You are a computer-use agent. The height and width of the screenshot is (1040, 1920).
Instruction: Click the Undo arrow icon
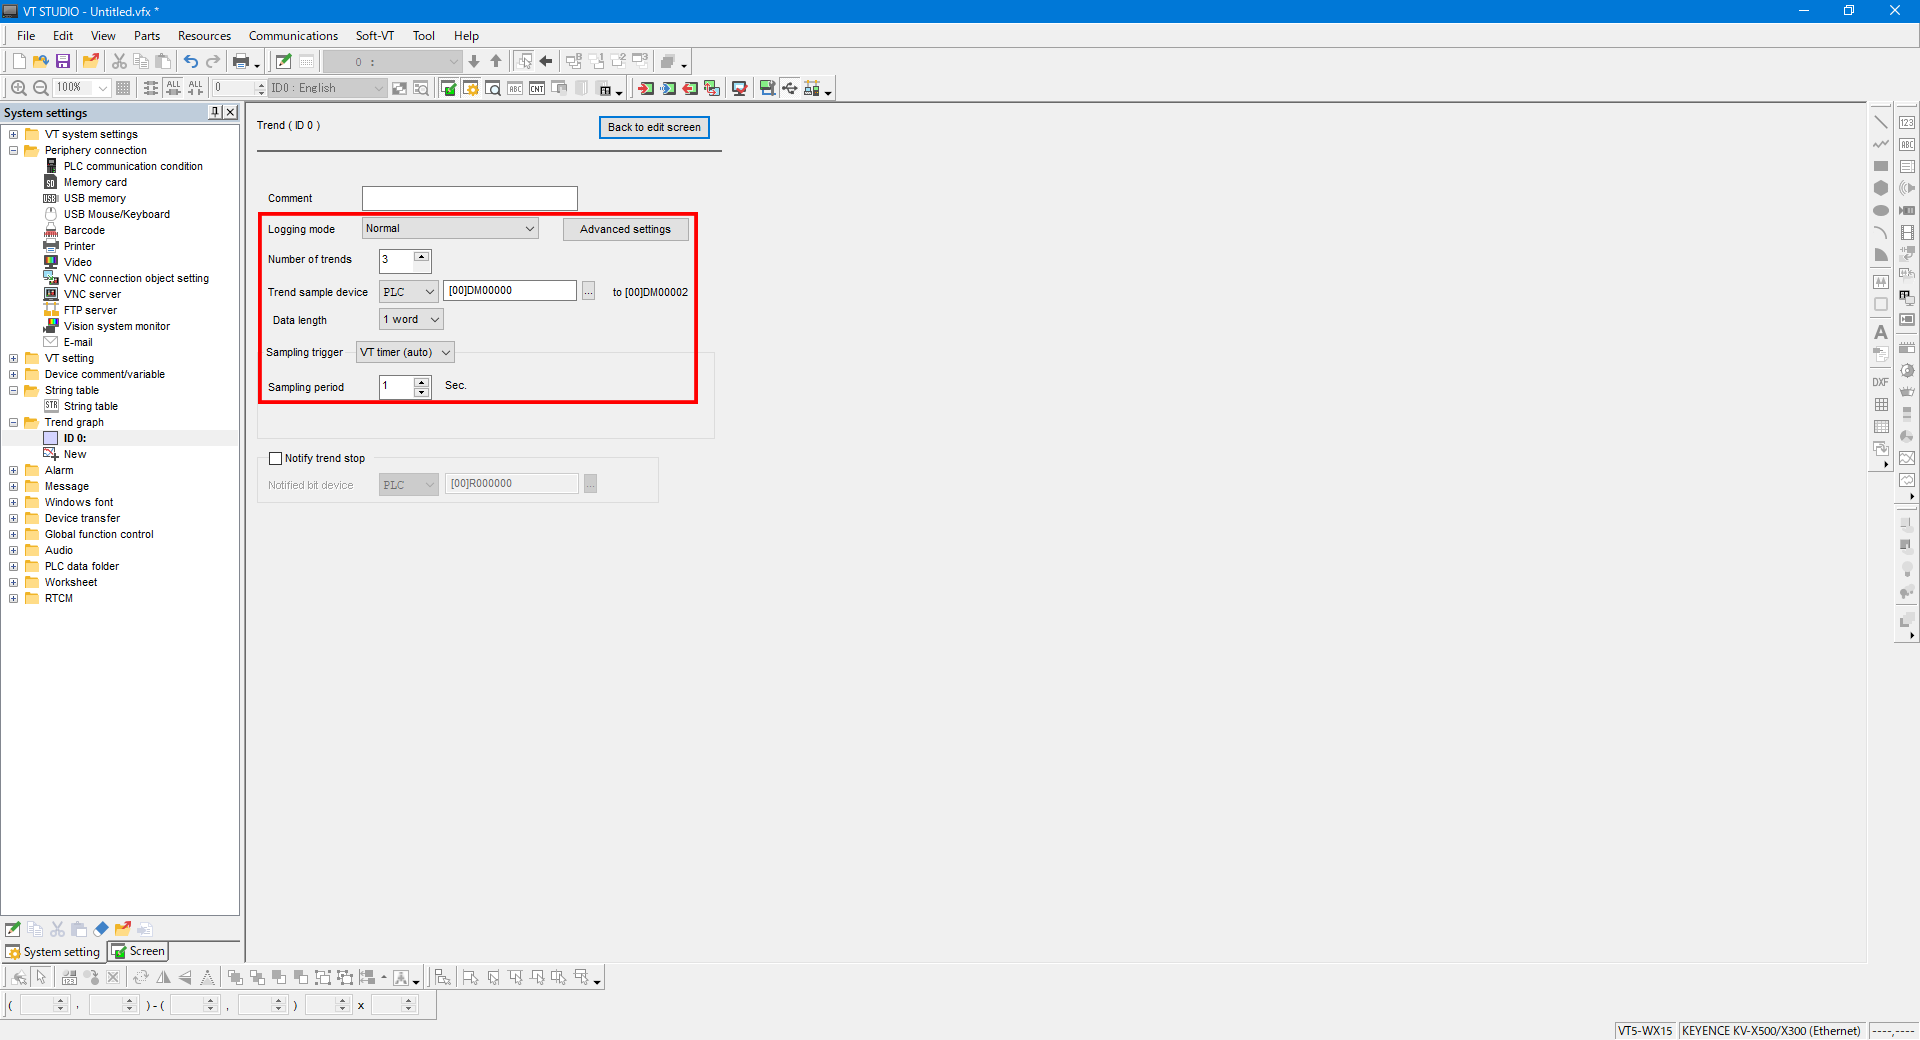190,62
